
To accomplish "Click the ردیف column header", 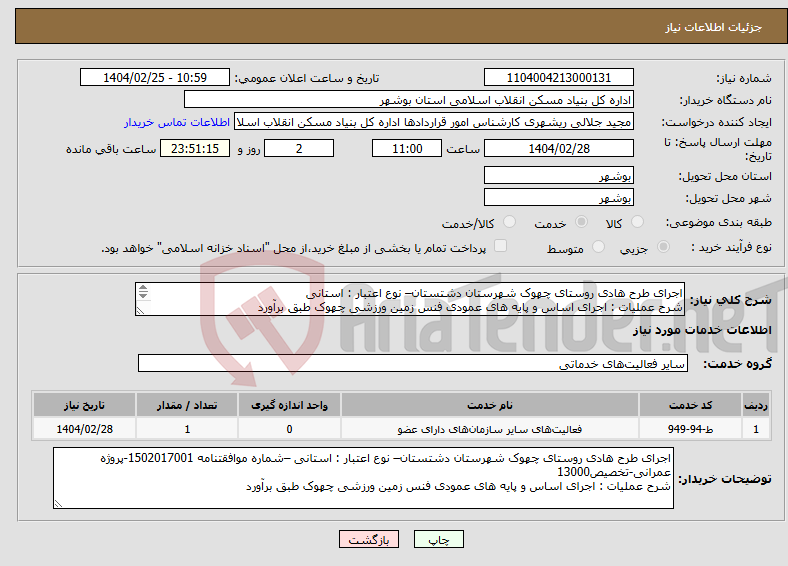I will [x=755, y=405].
